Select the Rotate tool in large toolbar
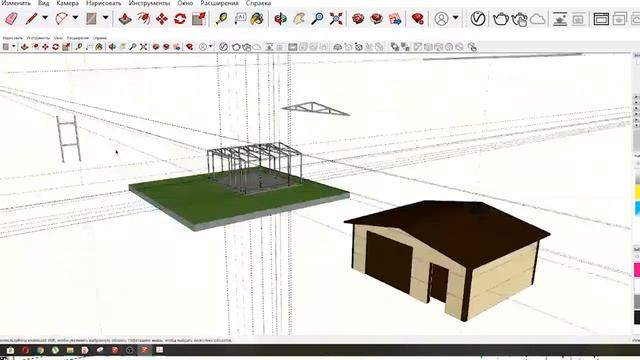Viewport: 640px width, 360px height. [180, 19]
